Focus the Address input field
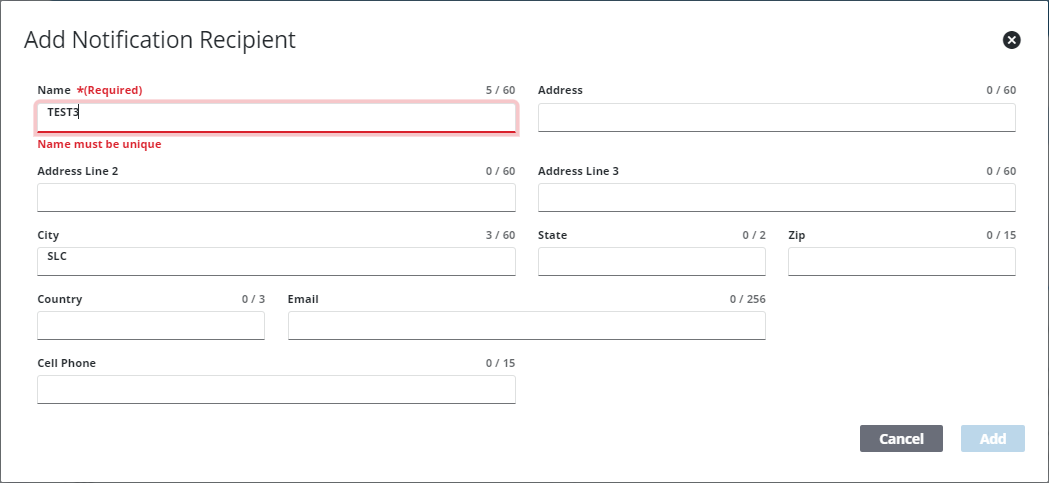 pos(777,118)
